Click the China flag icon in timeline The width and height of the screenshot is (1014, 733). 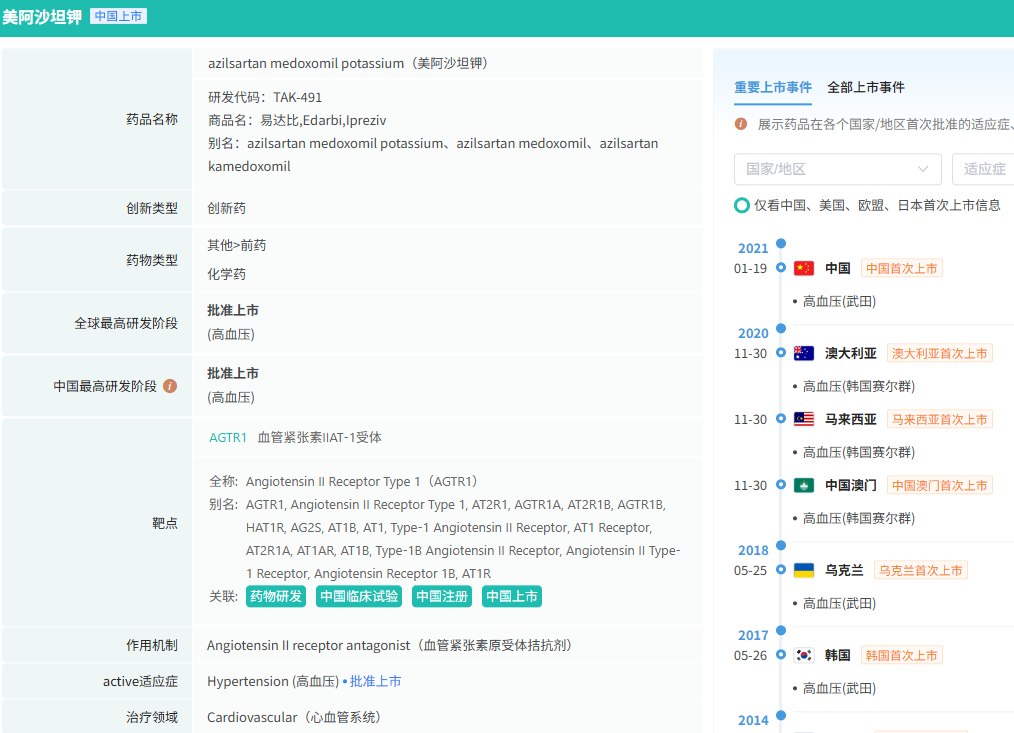pos(804,268)
